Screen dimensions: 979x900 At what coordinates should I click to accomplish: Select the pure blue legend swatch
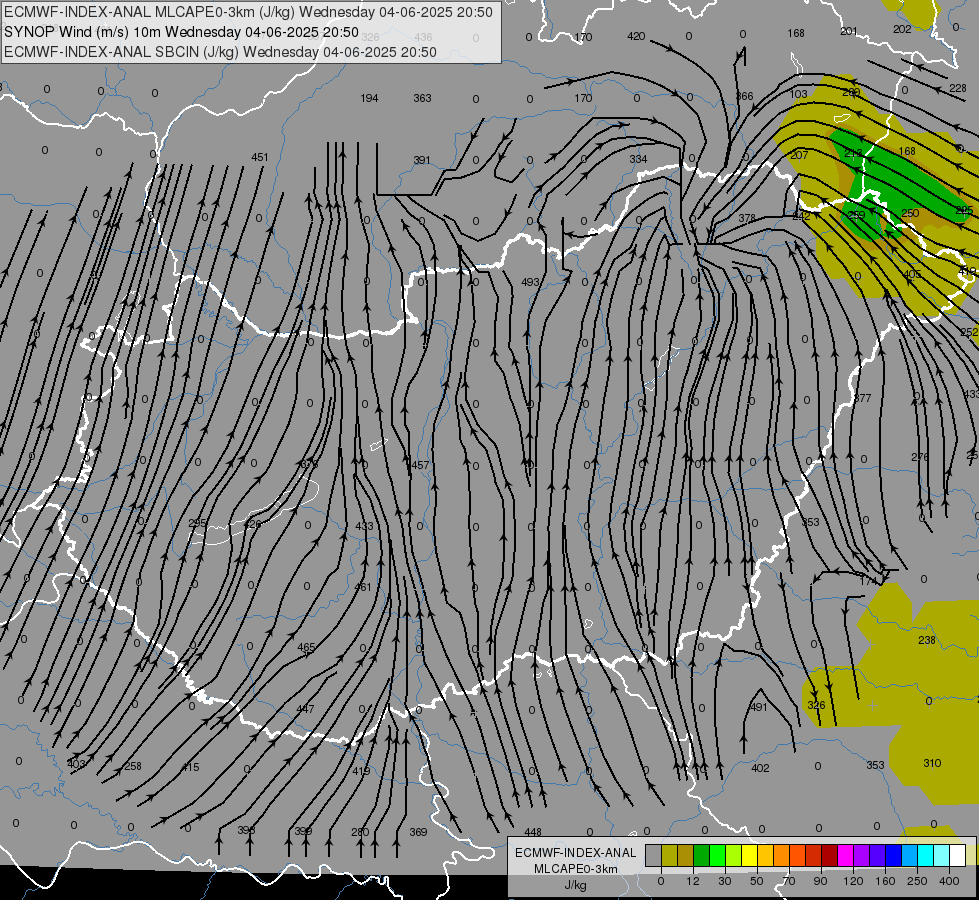click(893, 855)
